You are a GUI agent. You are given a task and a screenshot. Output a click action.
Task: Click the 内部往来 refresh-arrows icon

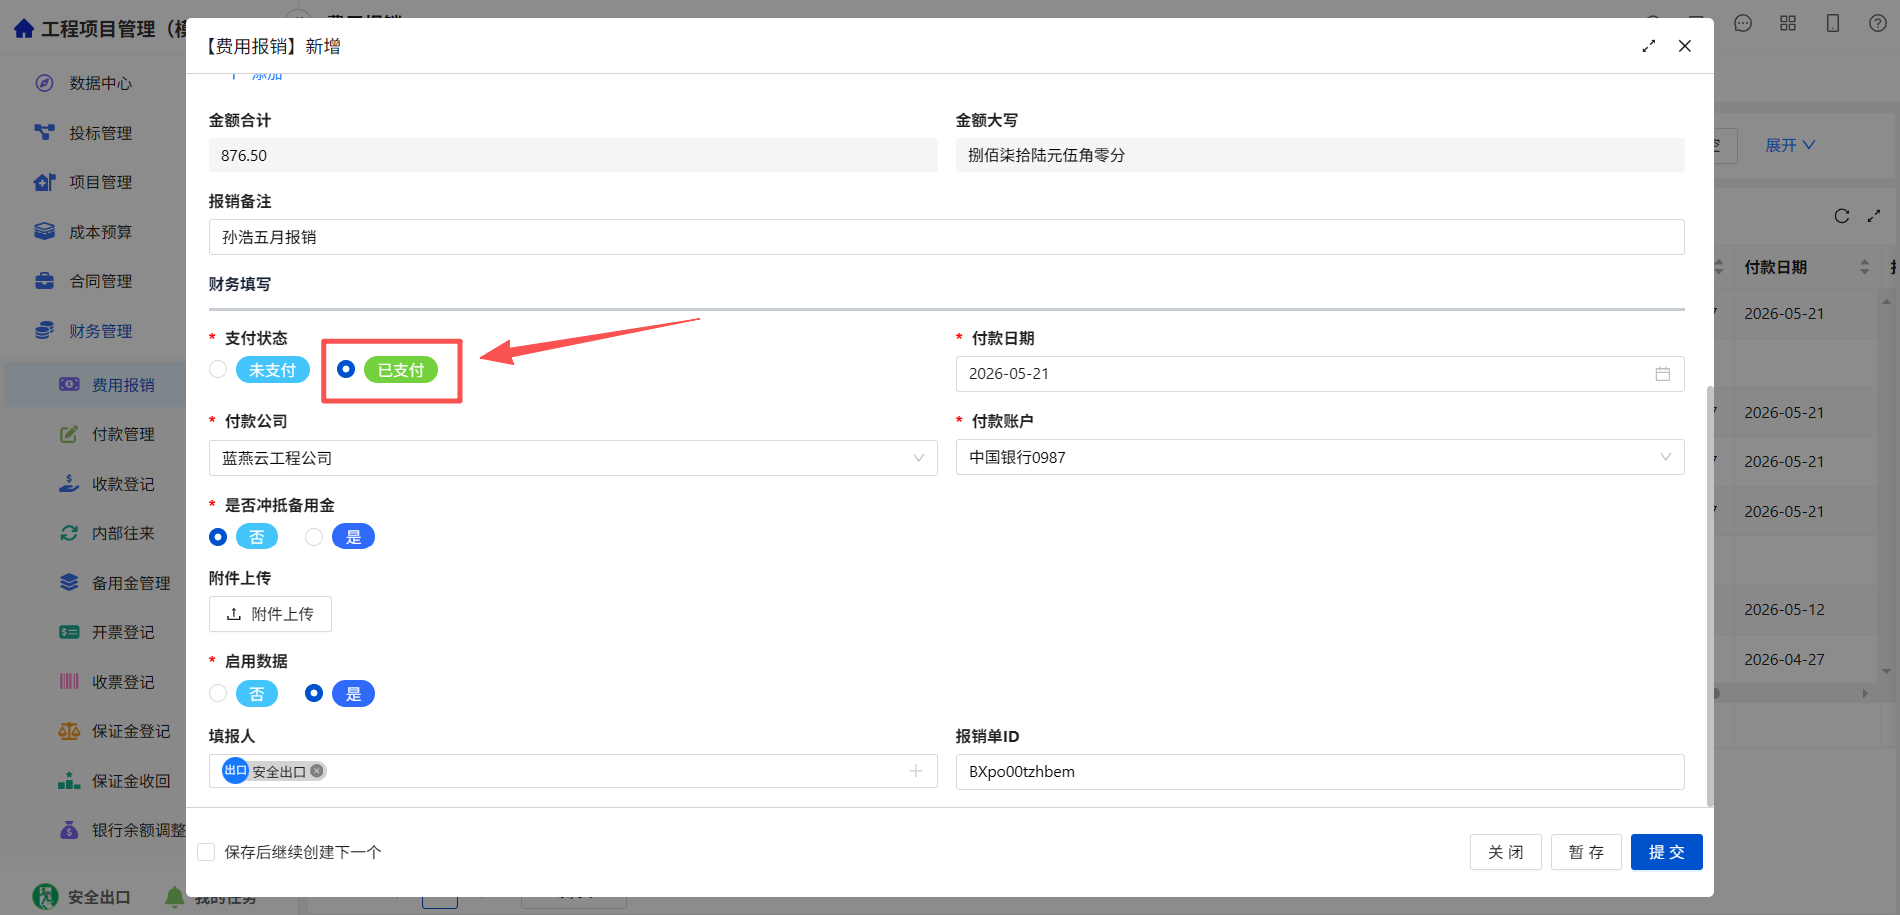(69, 533)
